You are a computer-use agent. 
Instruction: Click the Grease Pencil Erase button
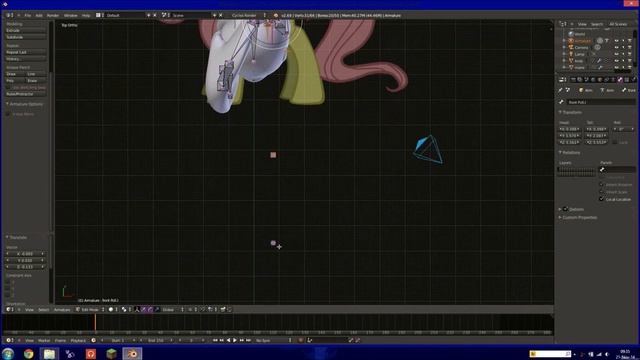pyautogui.click(x=36, y=81)
